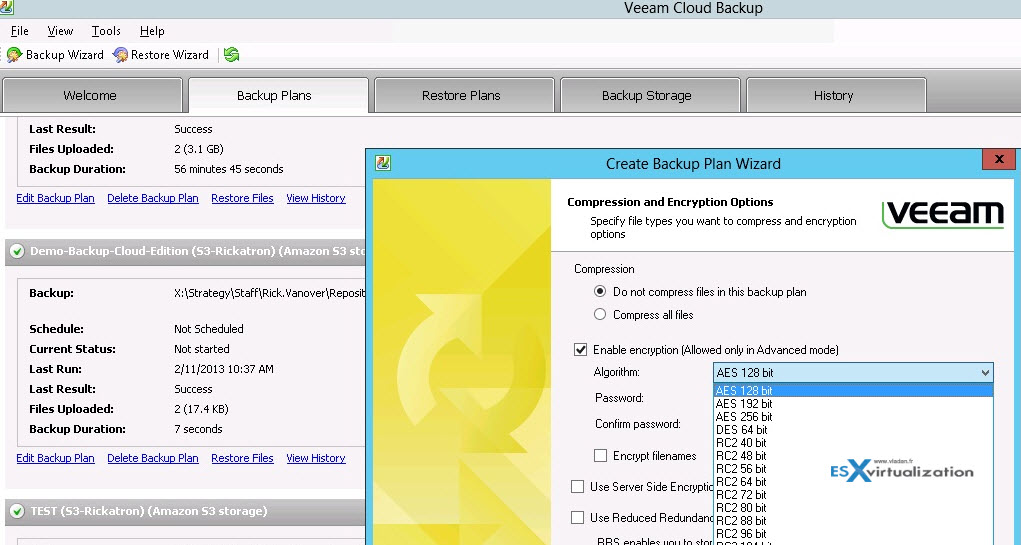The width and height of the screenshot is (1021, 545).
Task: Click the Veeam app icon in title bar
Action: click(6, 7)
